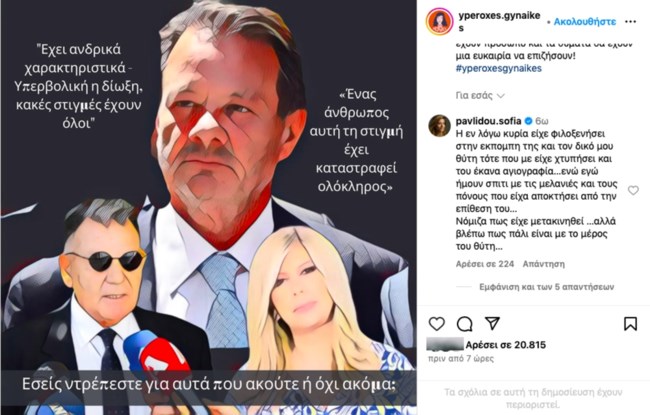This screenshot has height=415, width=650.
Task: Open yperoxes.gynaikes profile avatar
Action: (439, 21)
